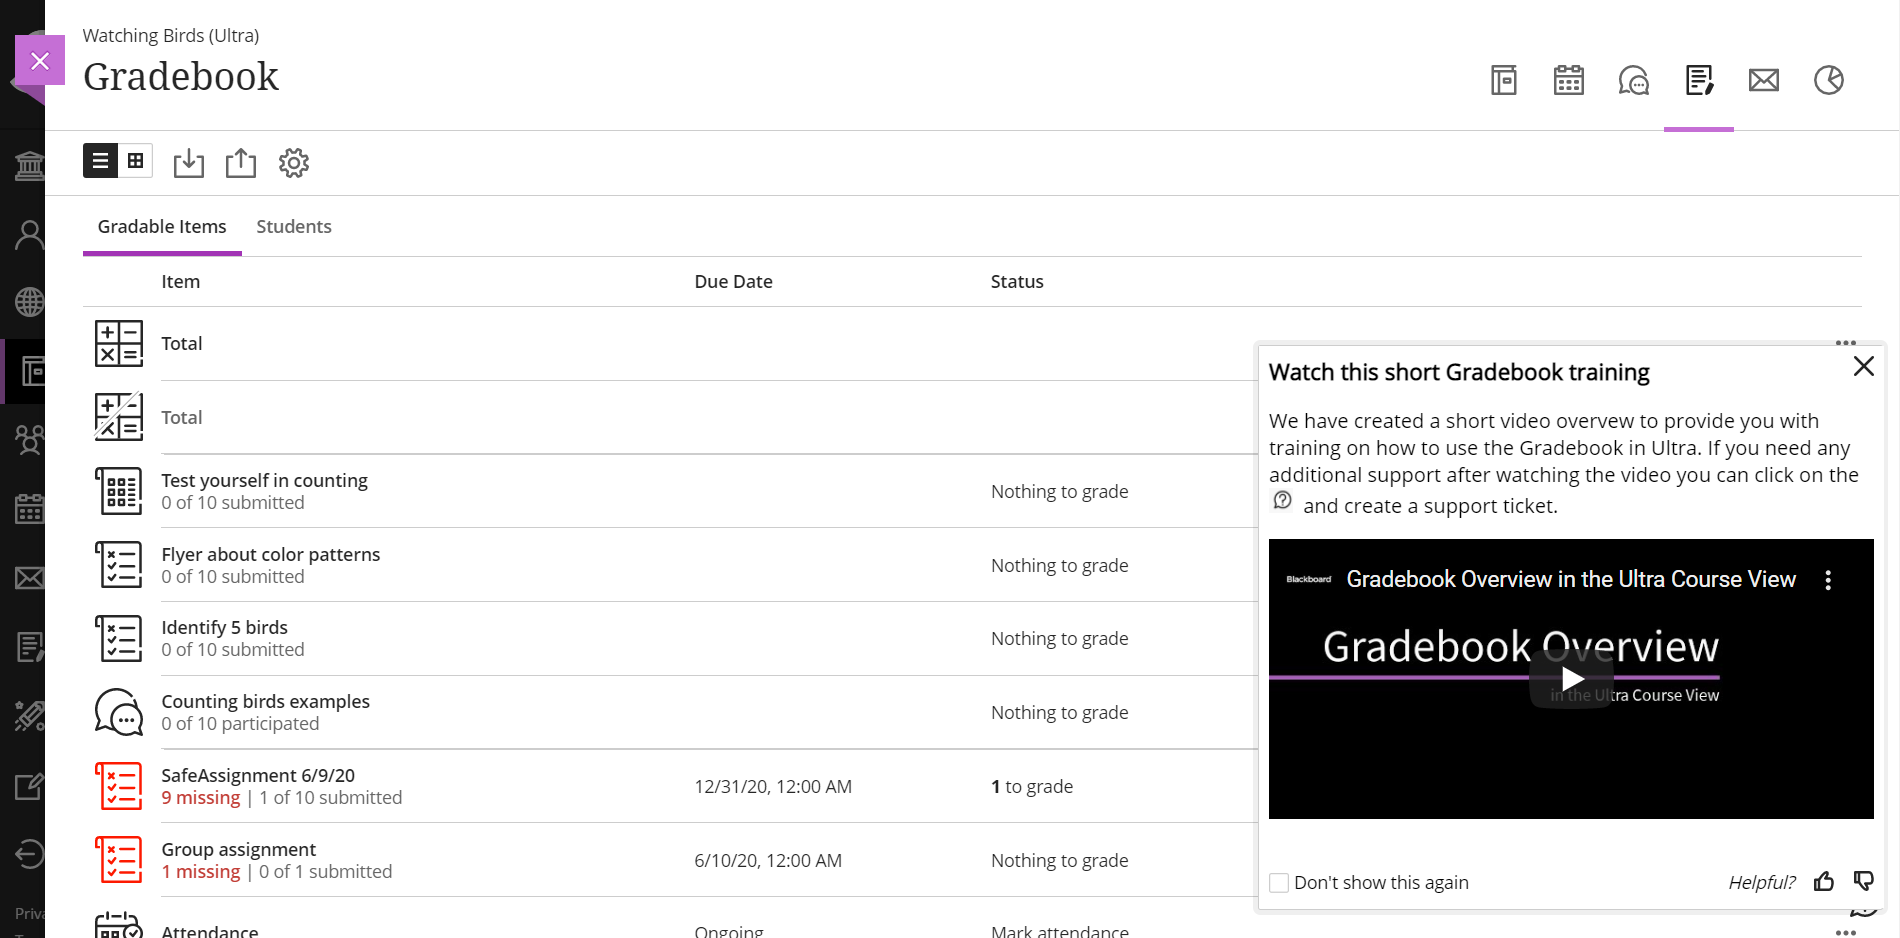Open the Gradebook settings gear
The image size is (1900, 938).
[x=293, y=163]
